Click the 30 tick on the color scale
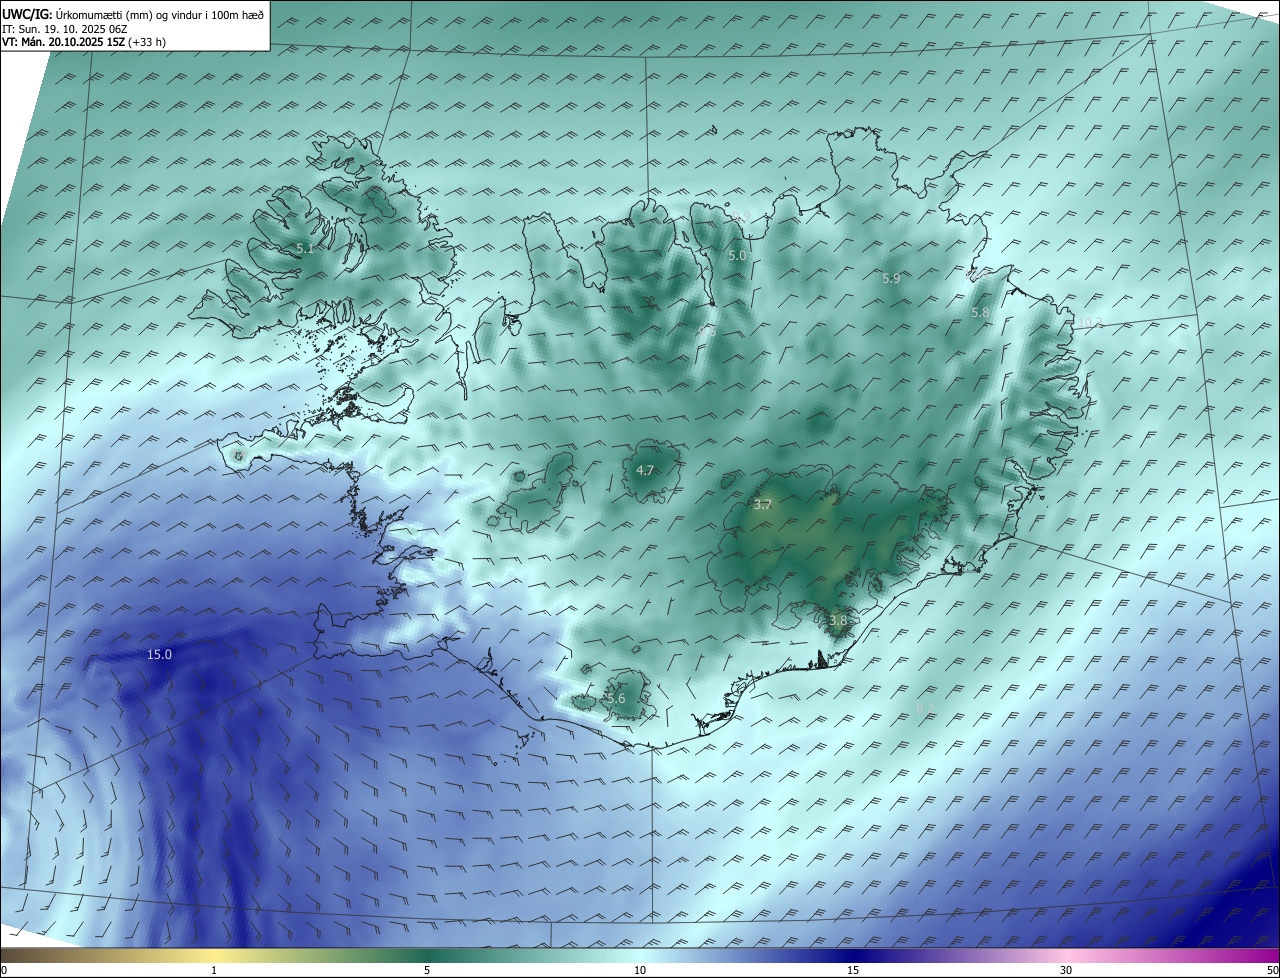This screenshot has height=978, width=1280. click(1066, 970)
